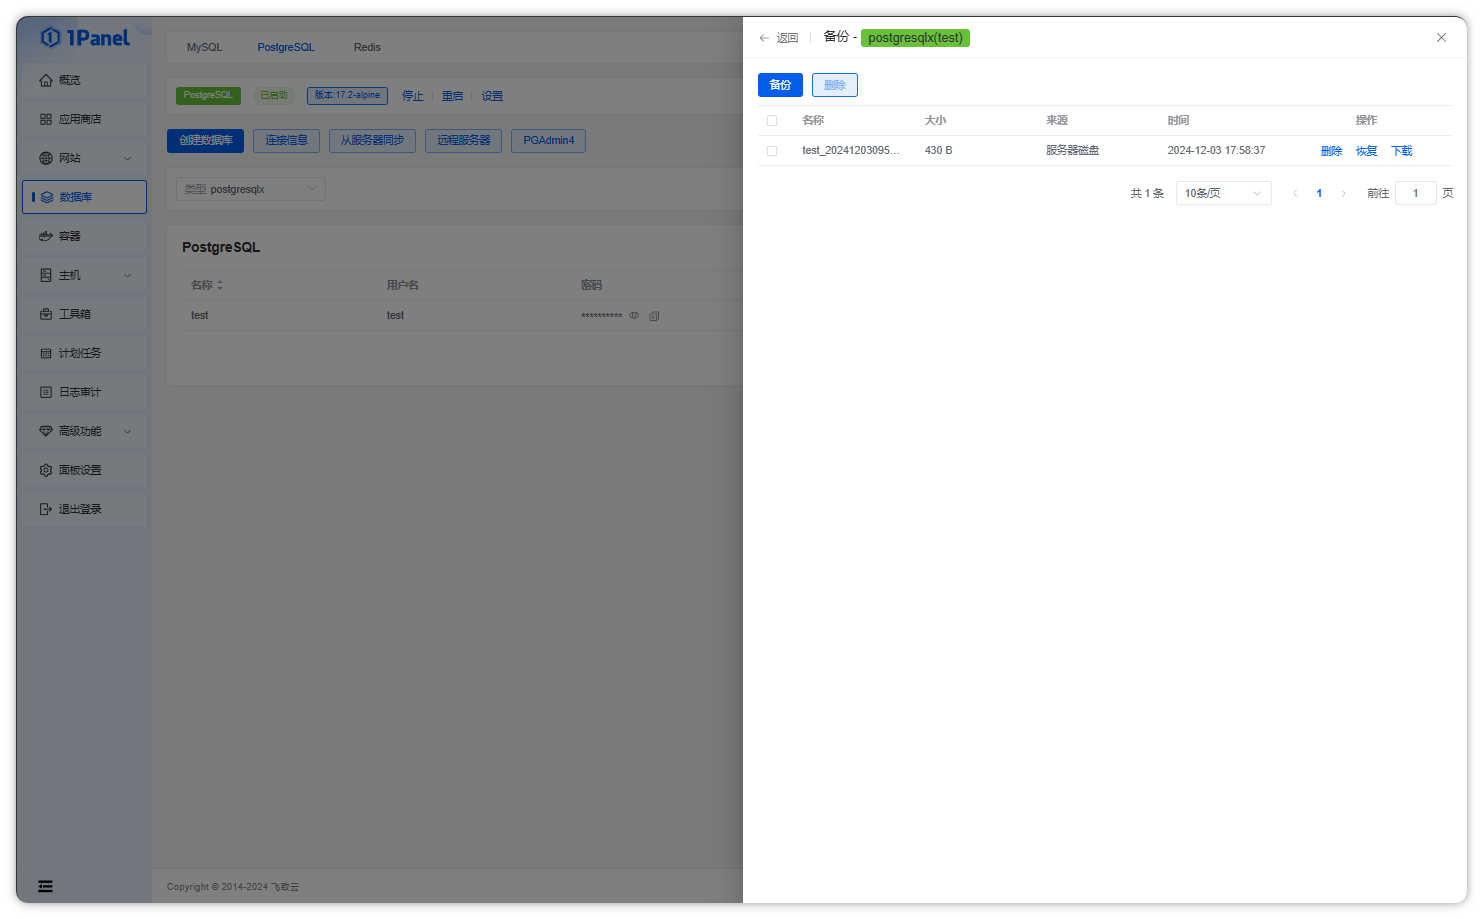This screenshot has height=919, width=1483.
Task: Close the backup drawer with X
Action: point(1441,38)
